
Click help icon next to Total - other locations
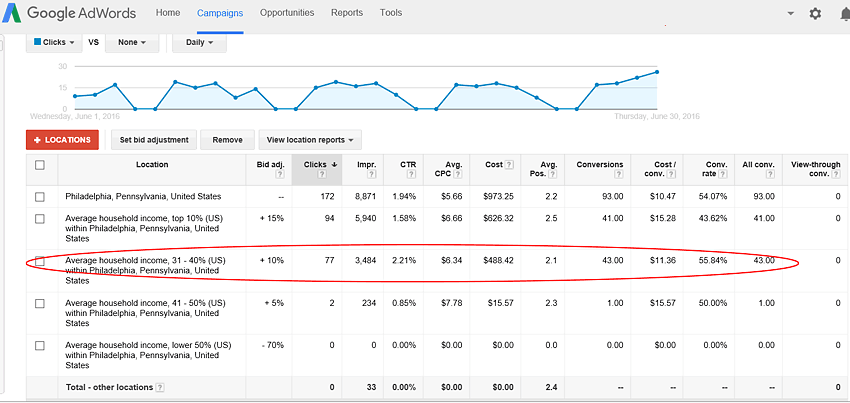[x=161, y=387]
